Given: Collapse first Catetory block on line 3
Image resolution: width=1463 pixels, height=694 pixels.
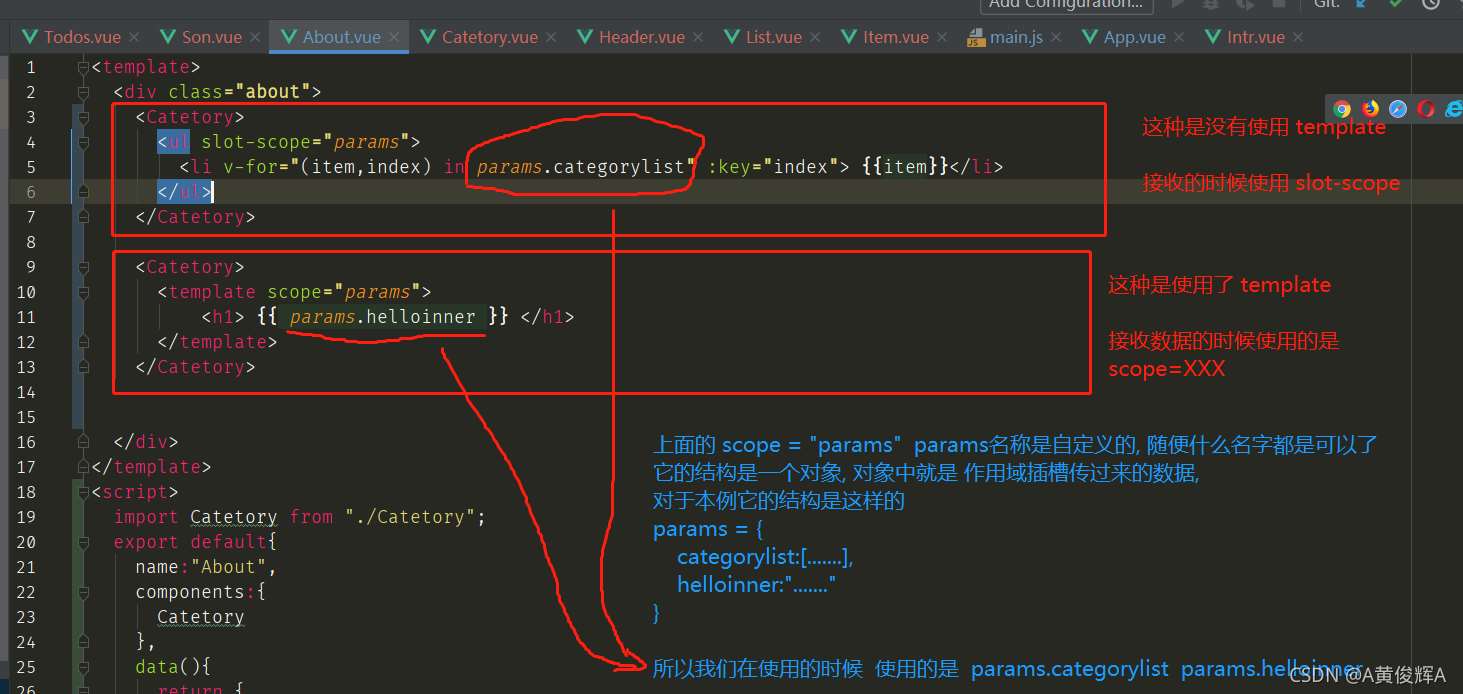Looking at the screenshot, I should point(84,117).
